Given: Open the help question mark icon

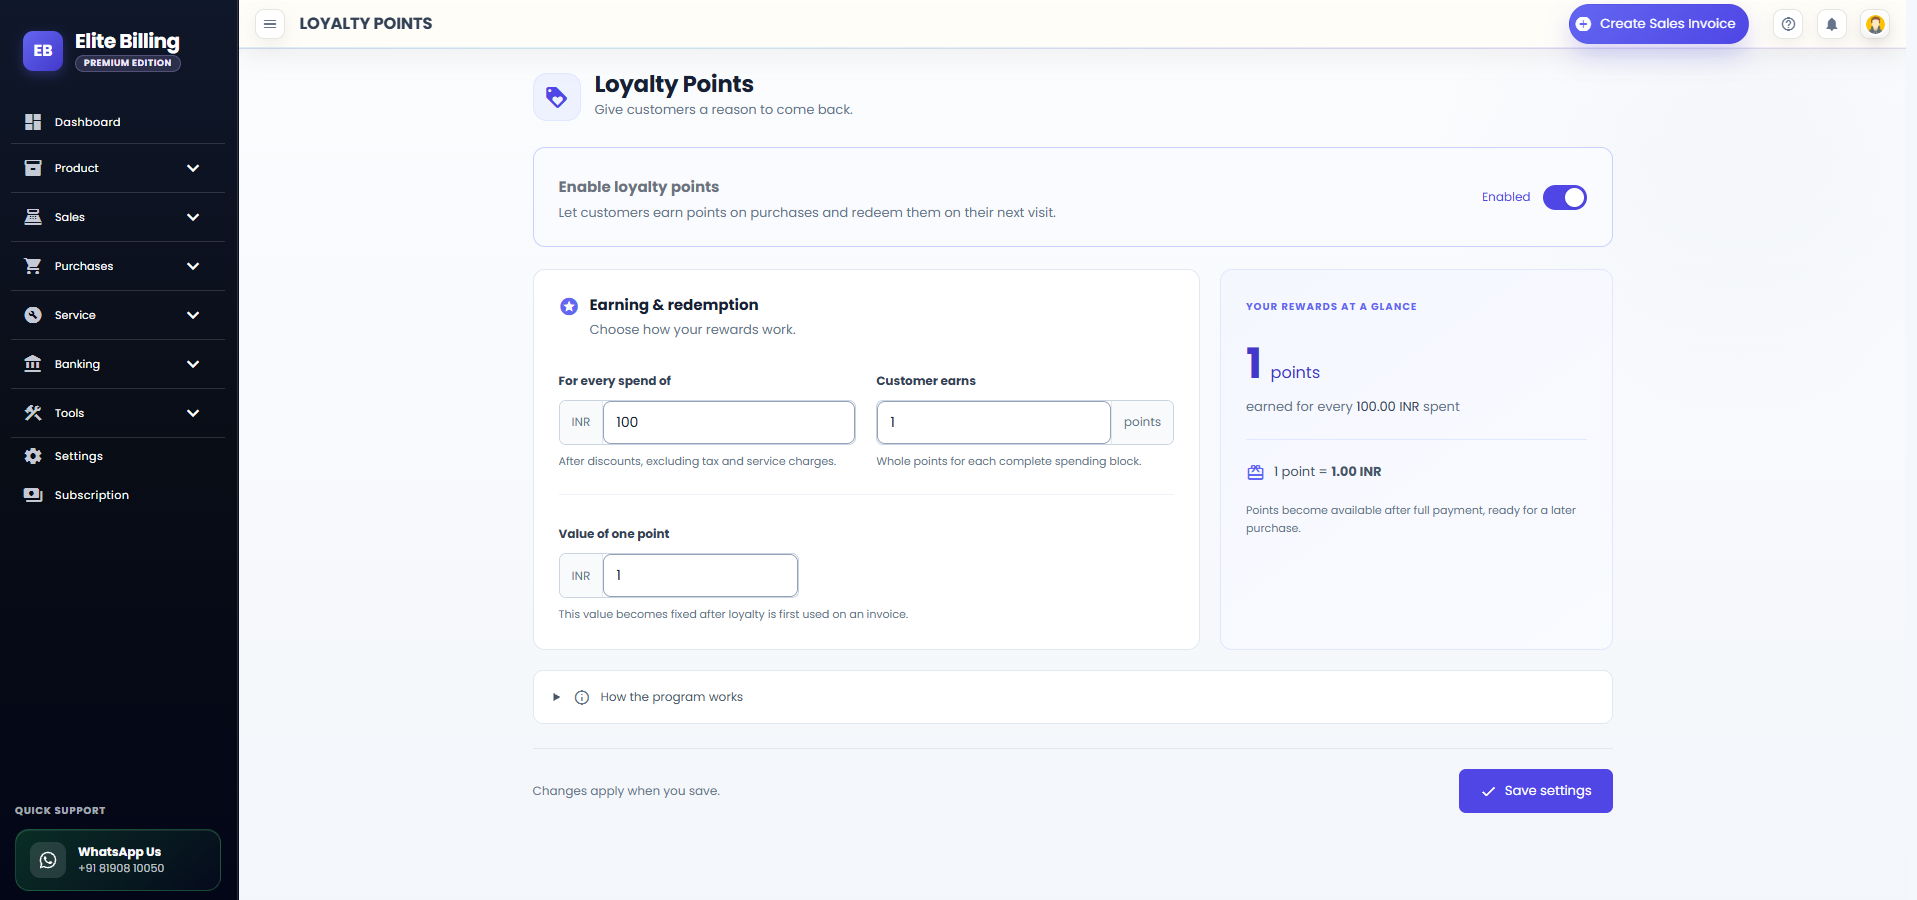Looking at the screenshot, I should point(1788,24).
